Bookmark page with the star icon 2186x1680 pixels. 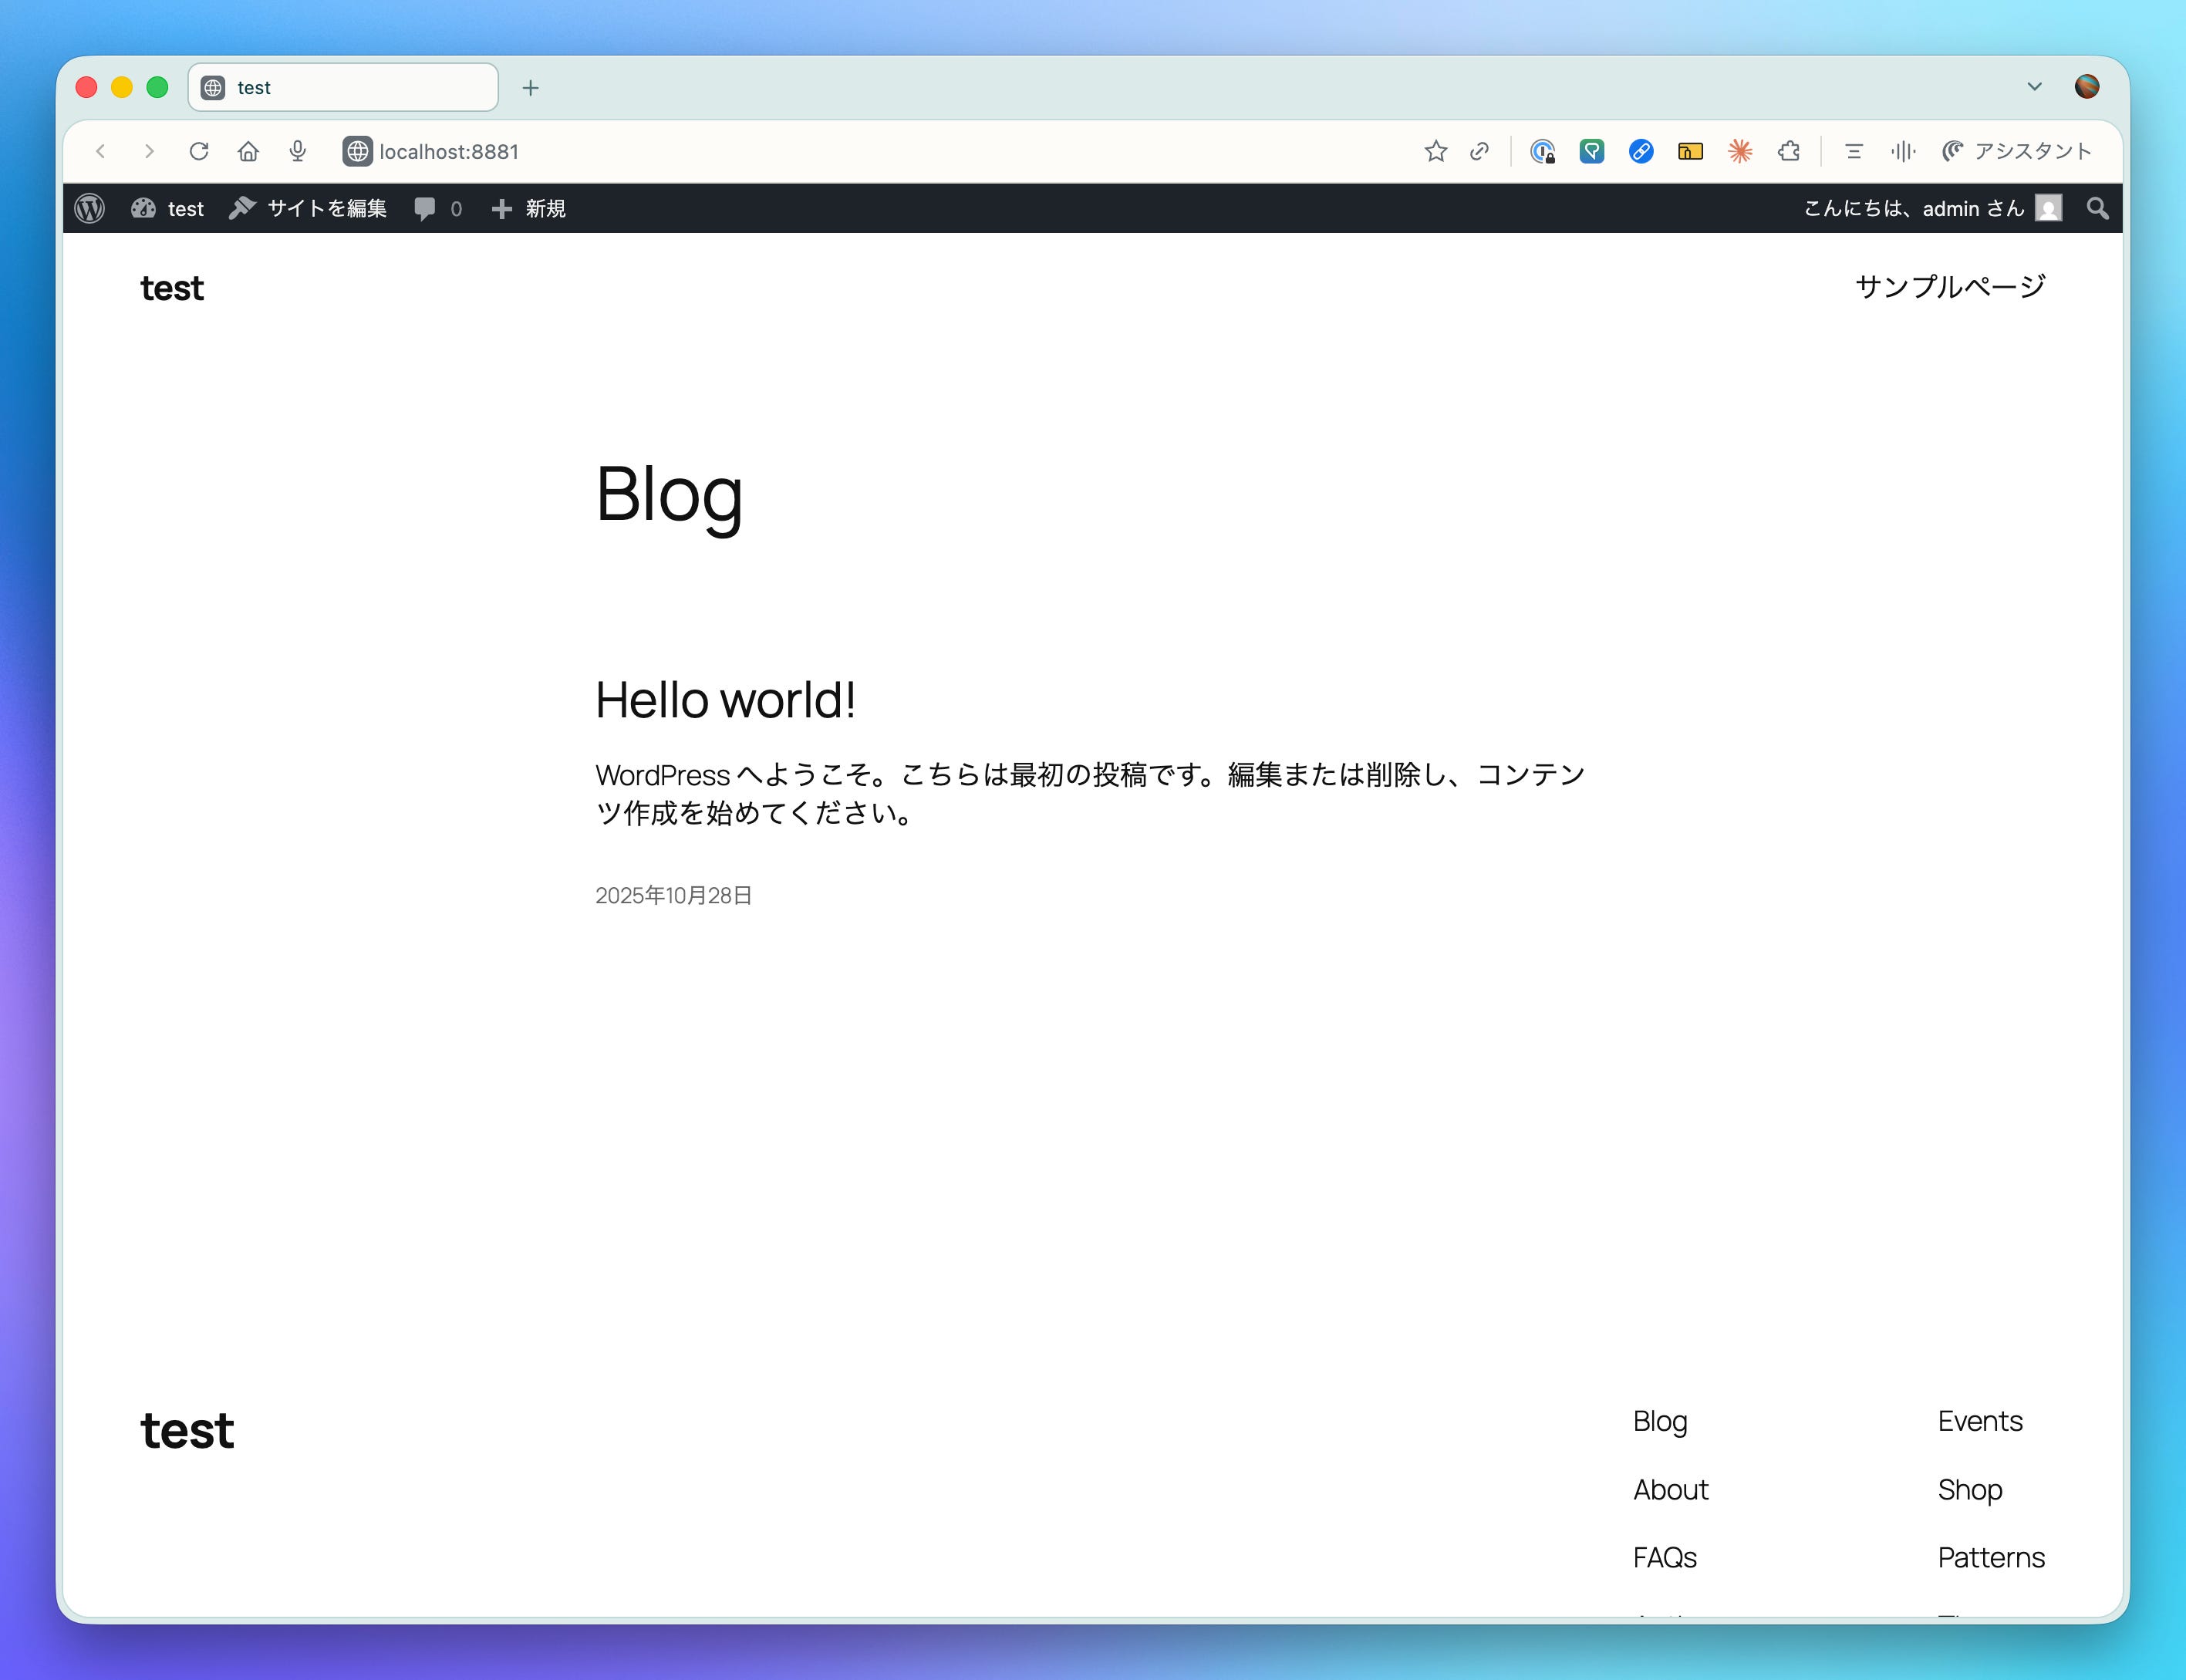[1436, 151]
